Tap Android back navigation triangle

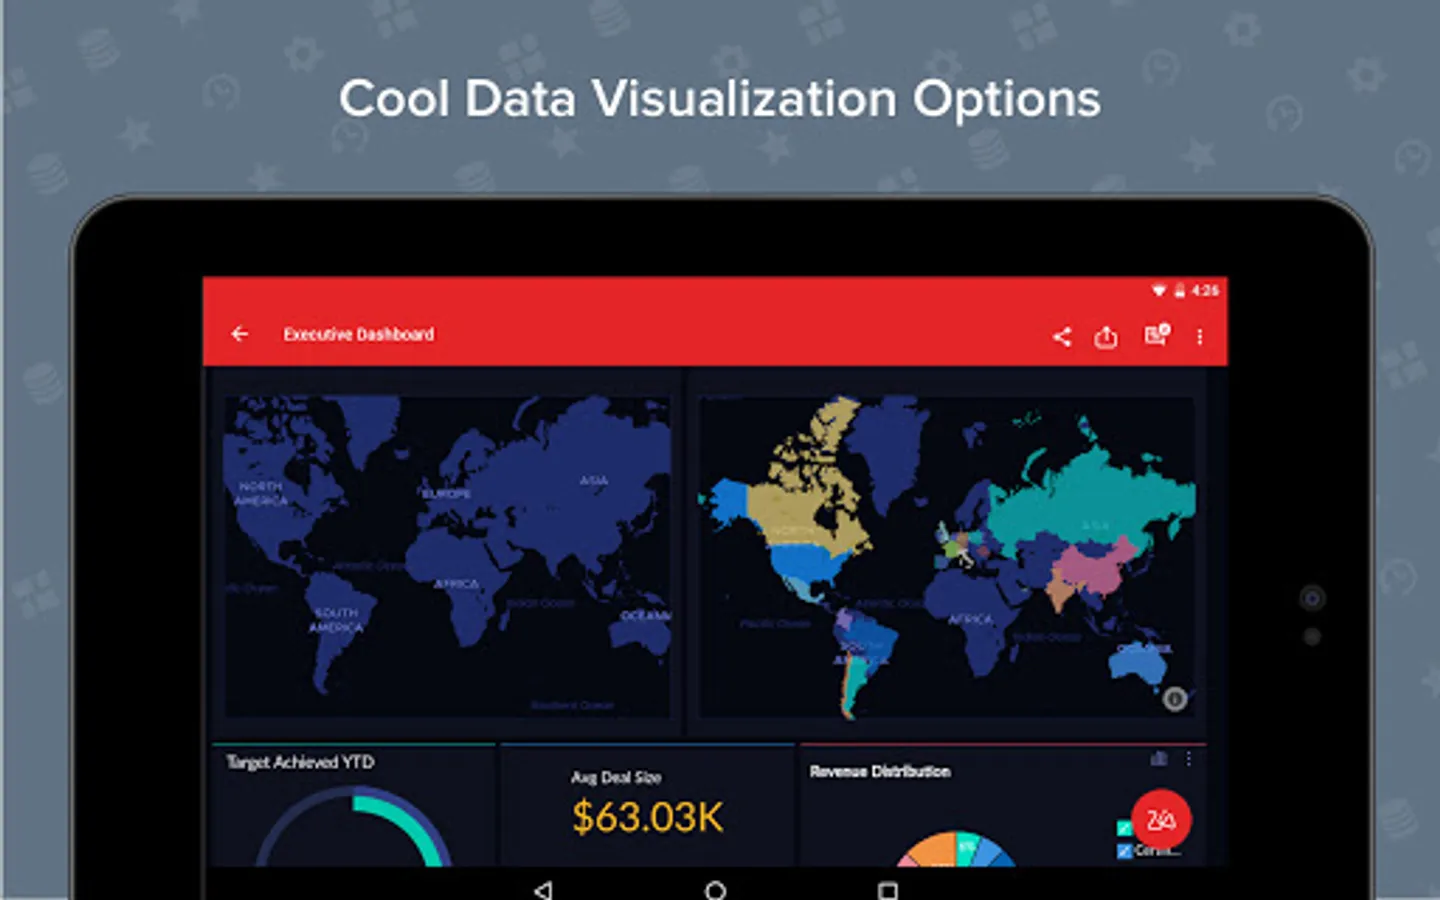point(543,889)
